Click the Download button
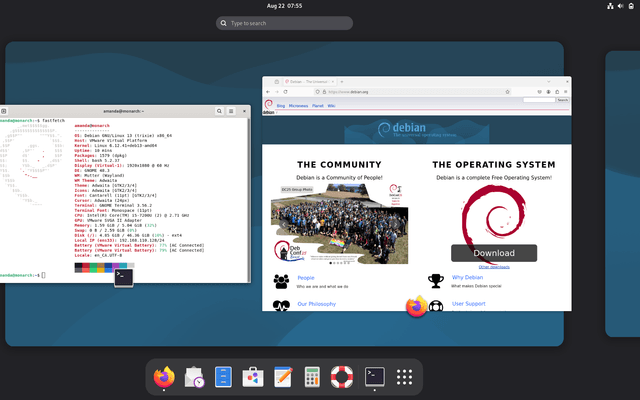This screenshot has height=400, width=640. pyautogui.click(x=494, y=253)
